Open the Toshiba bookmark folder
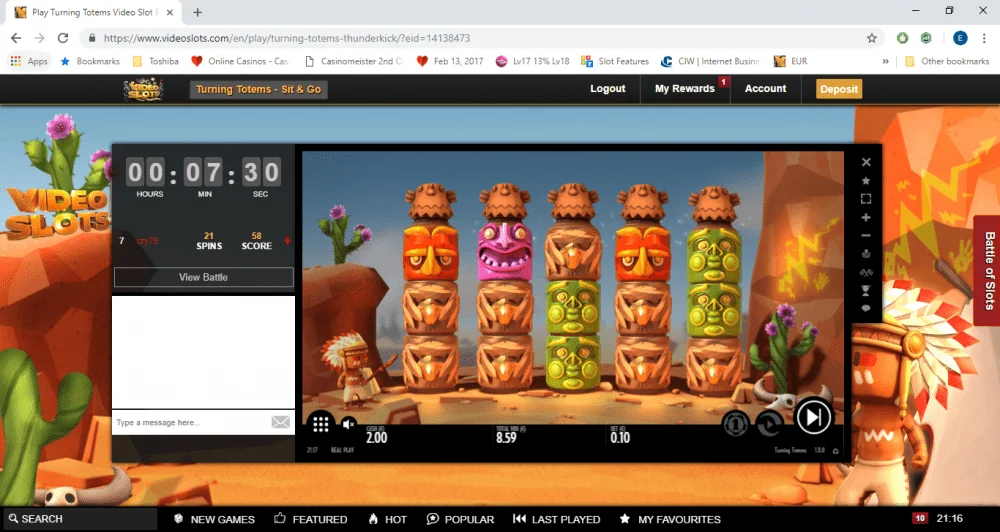Image resolution: width=1000 pixels, height=532 pixels. (155, 61)
